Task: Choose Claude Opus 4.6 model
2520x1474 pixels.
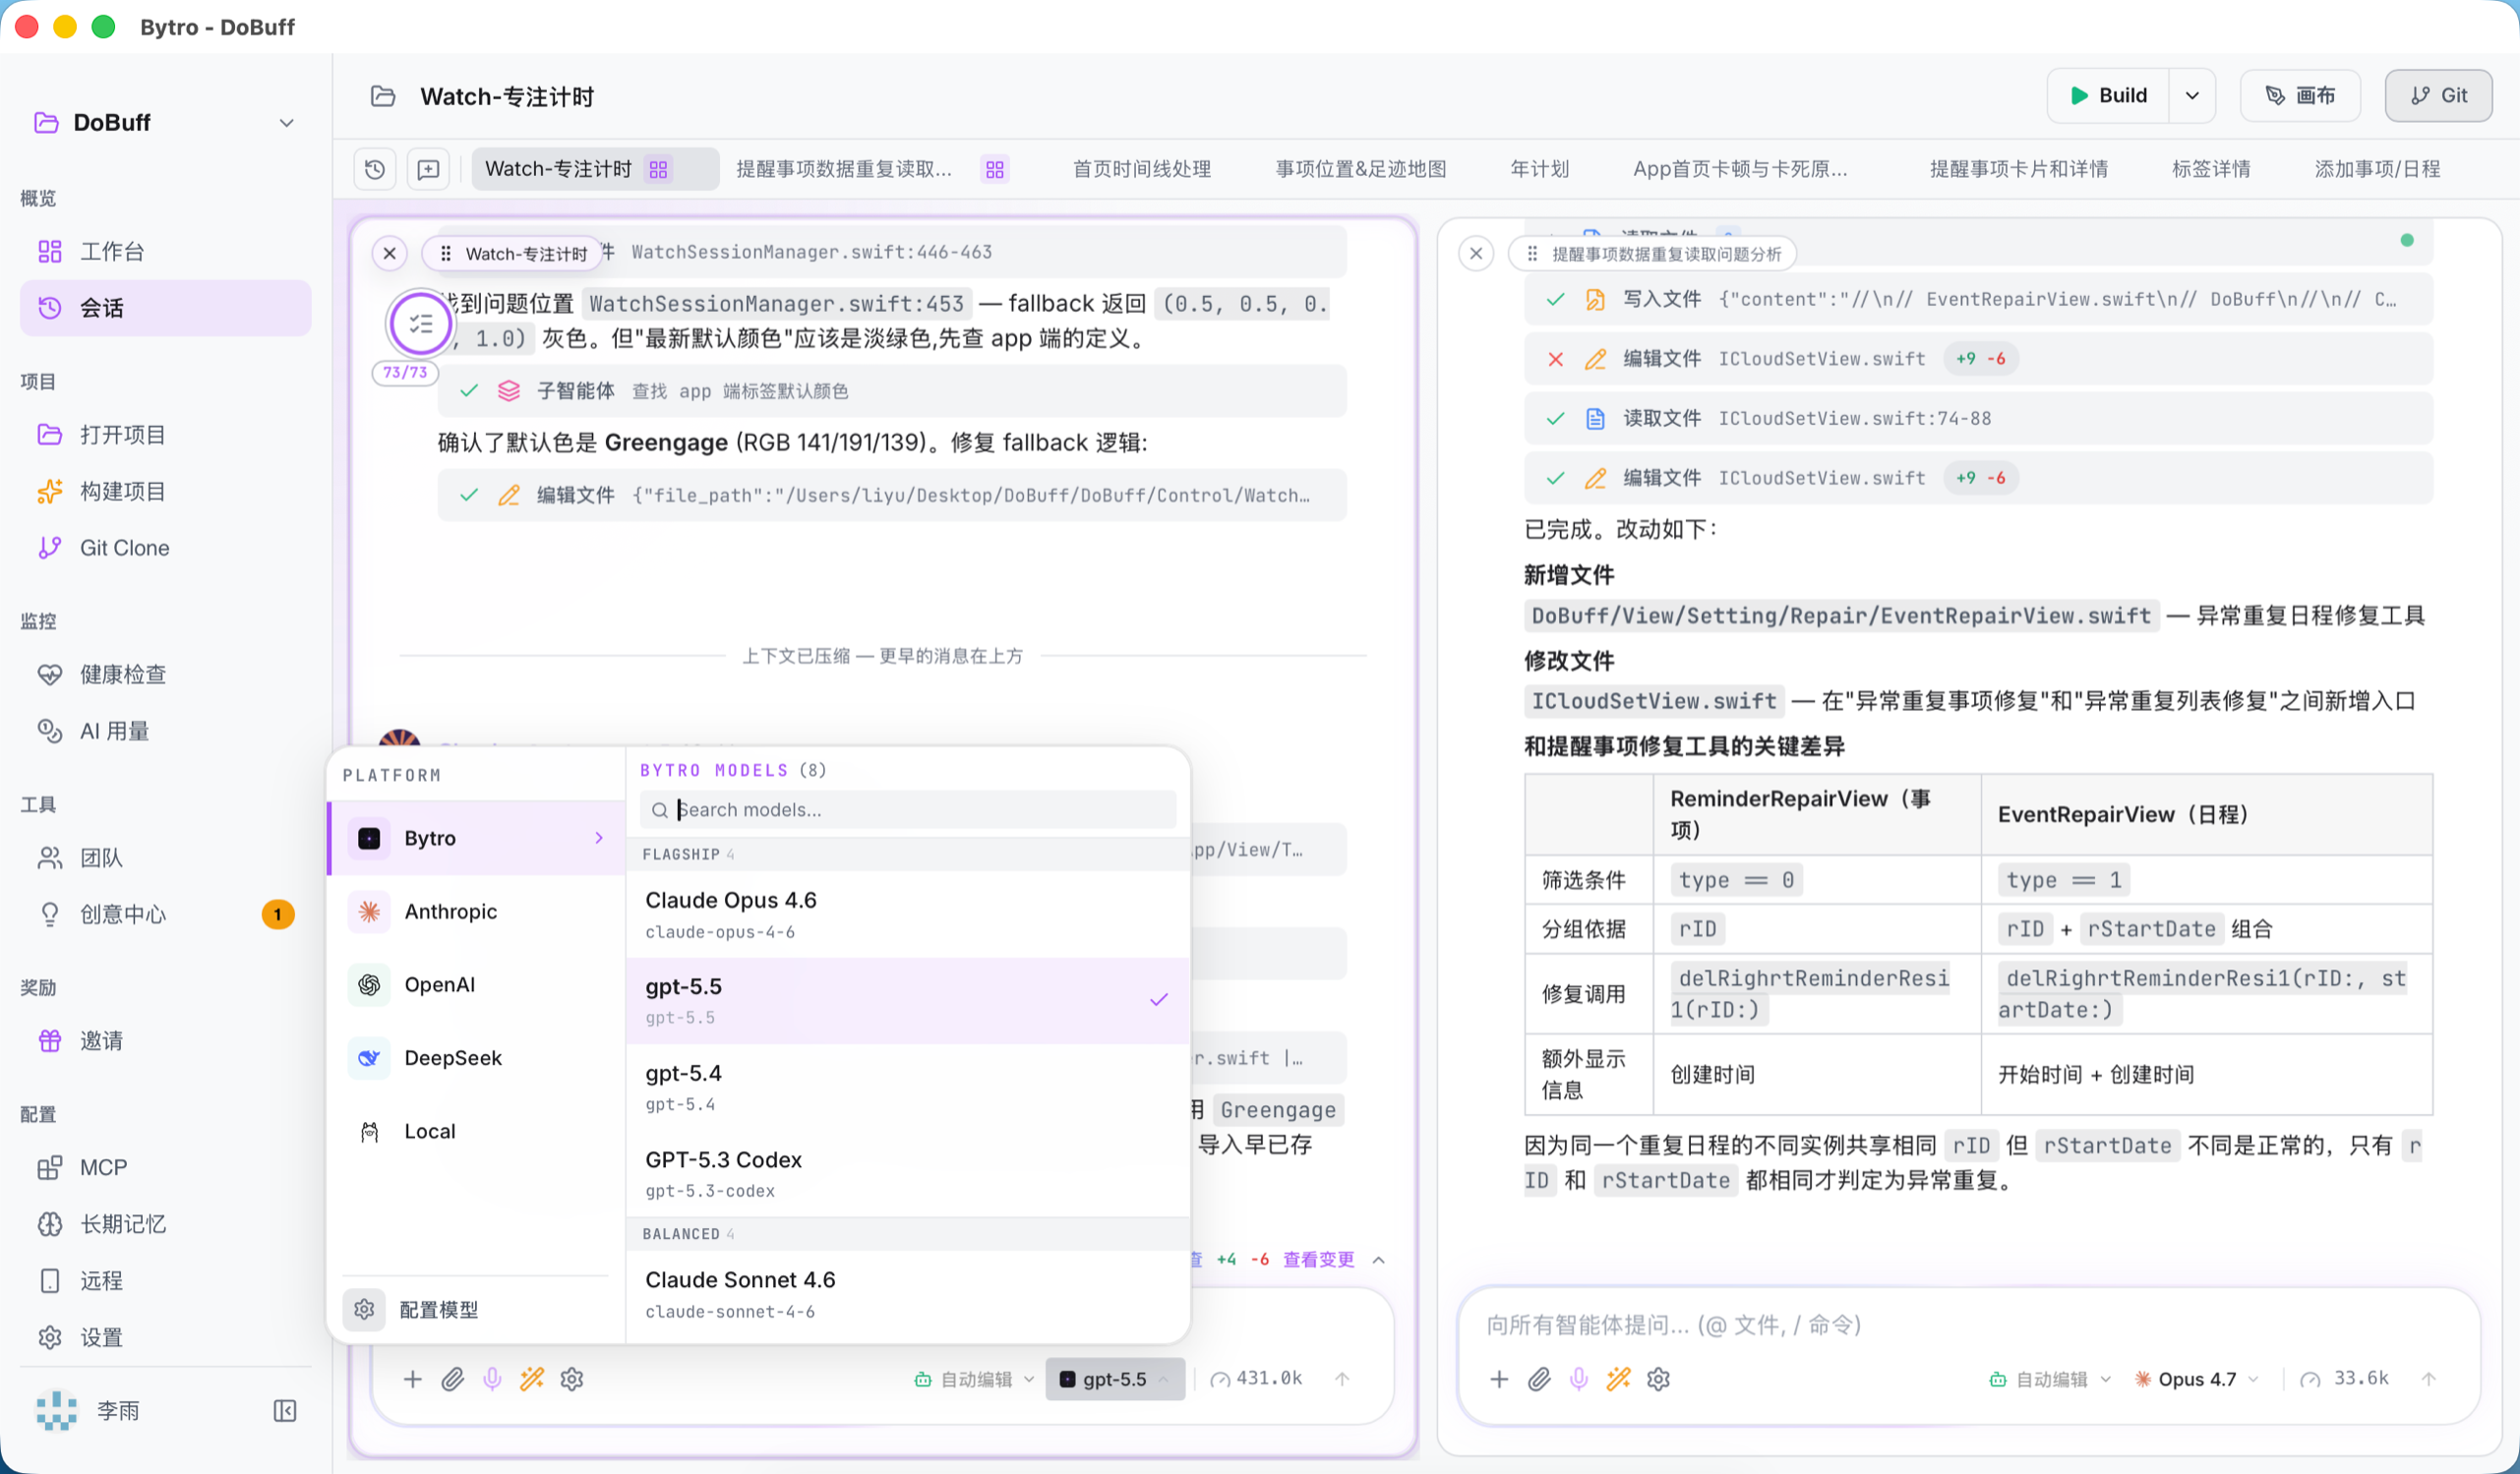Action: click(x=906, y=913)
